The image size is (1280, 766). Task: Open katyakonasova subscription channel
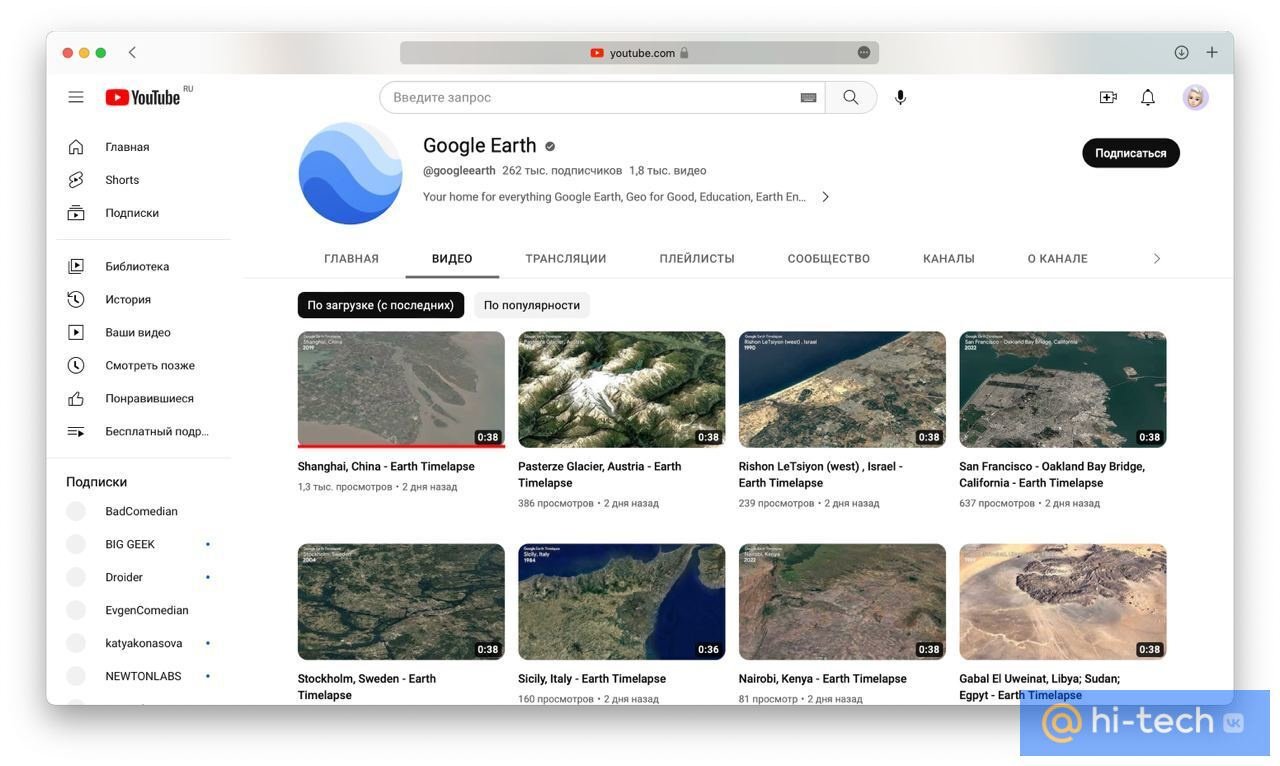[143, 643]
